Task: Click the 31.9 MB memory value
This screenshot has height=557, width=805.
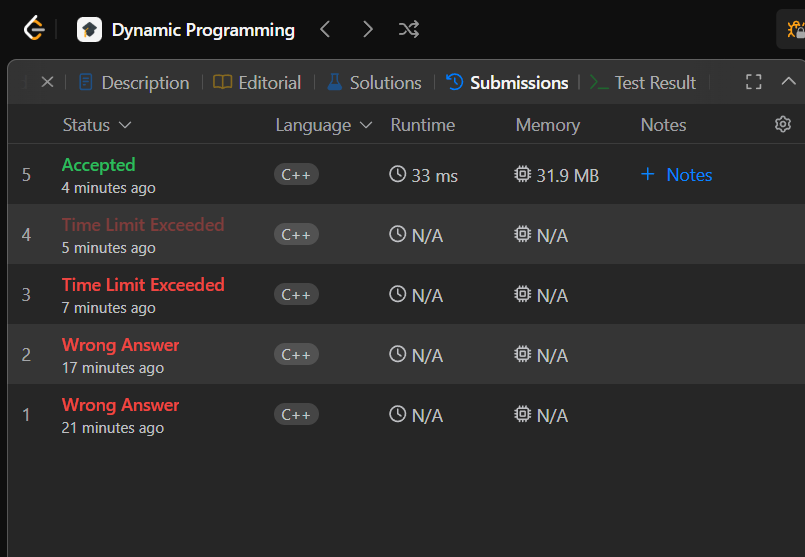Action: (568, 176)
